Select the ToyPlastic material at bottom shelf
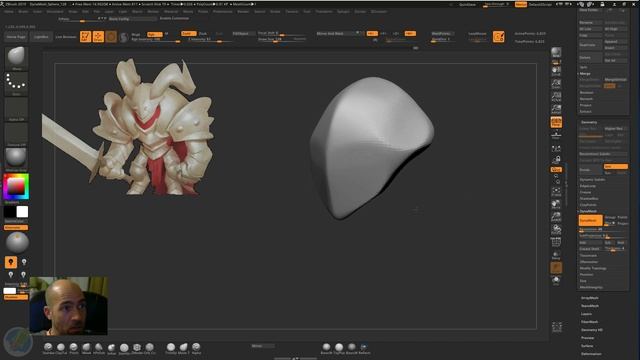640x360 pixels. (339, 348)
